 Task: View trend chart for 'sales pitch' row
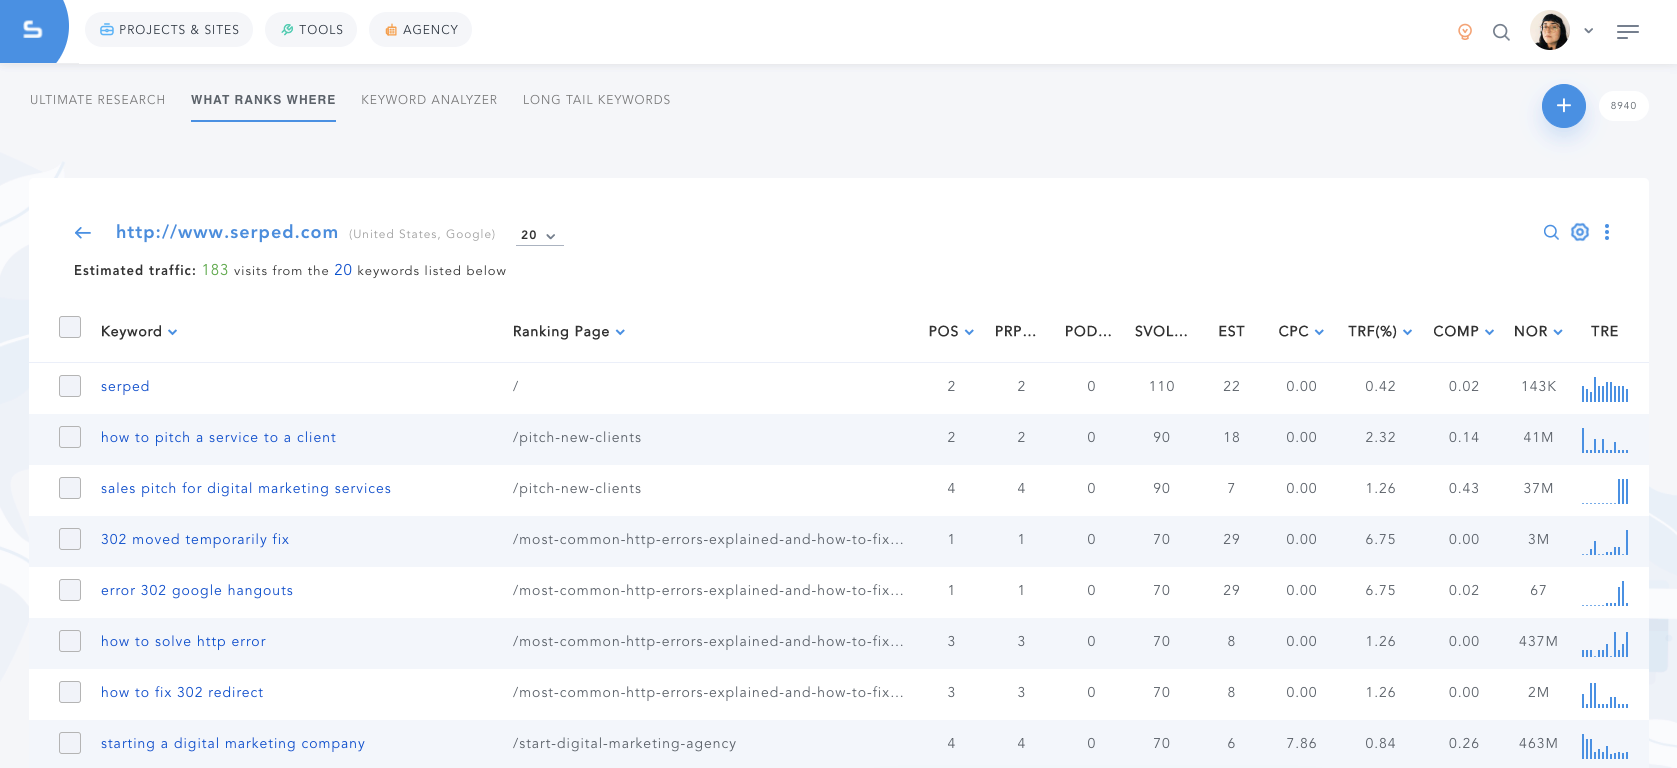[x=1605, y=491]
